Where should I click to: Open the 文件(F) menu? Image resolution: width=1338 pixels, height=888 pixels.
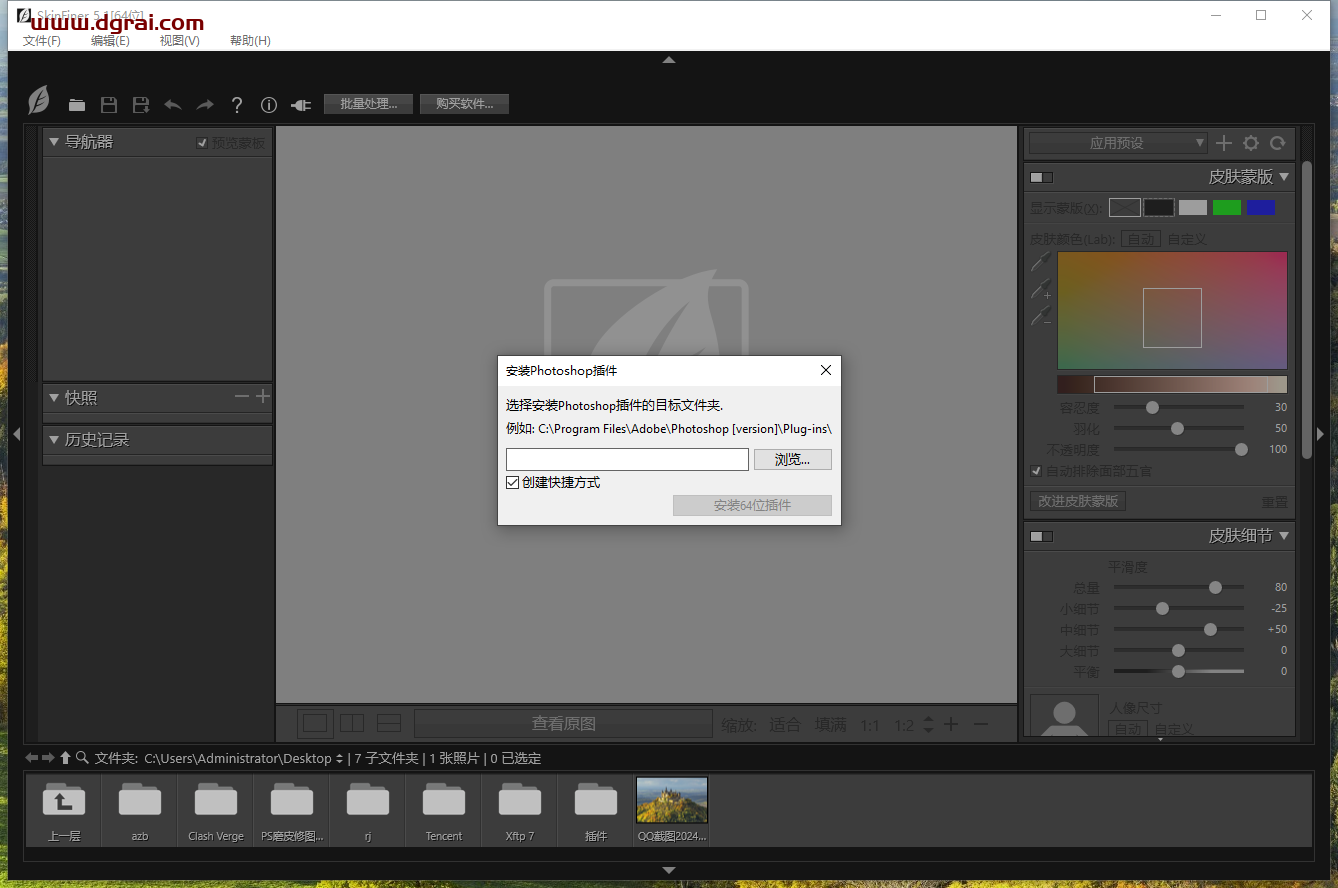[x=42, y=41]
